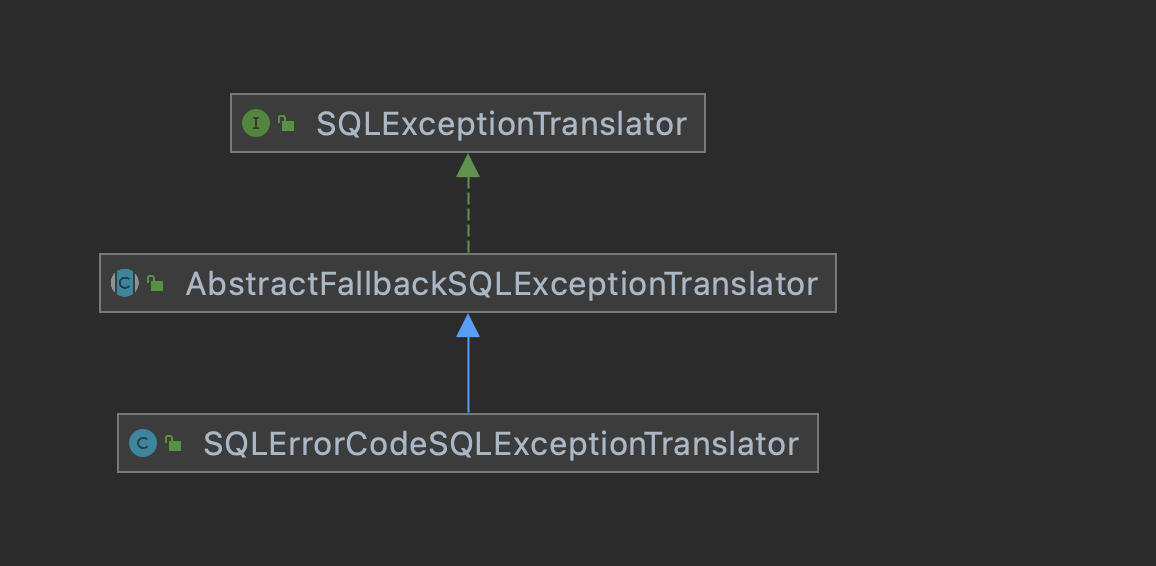Click the abstract class icon on AbstractFallbackSQLExceptionTranslator
Screen dimensions: 1156x566
click(x=125, y=283)
